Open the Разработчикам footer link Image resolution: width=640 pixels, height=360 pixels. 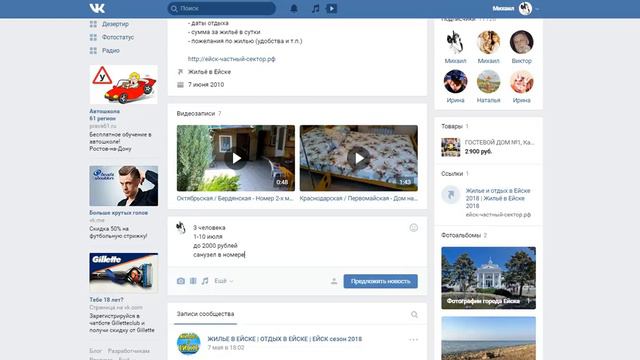[129, 351]
